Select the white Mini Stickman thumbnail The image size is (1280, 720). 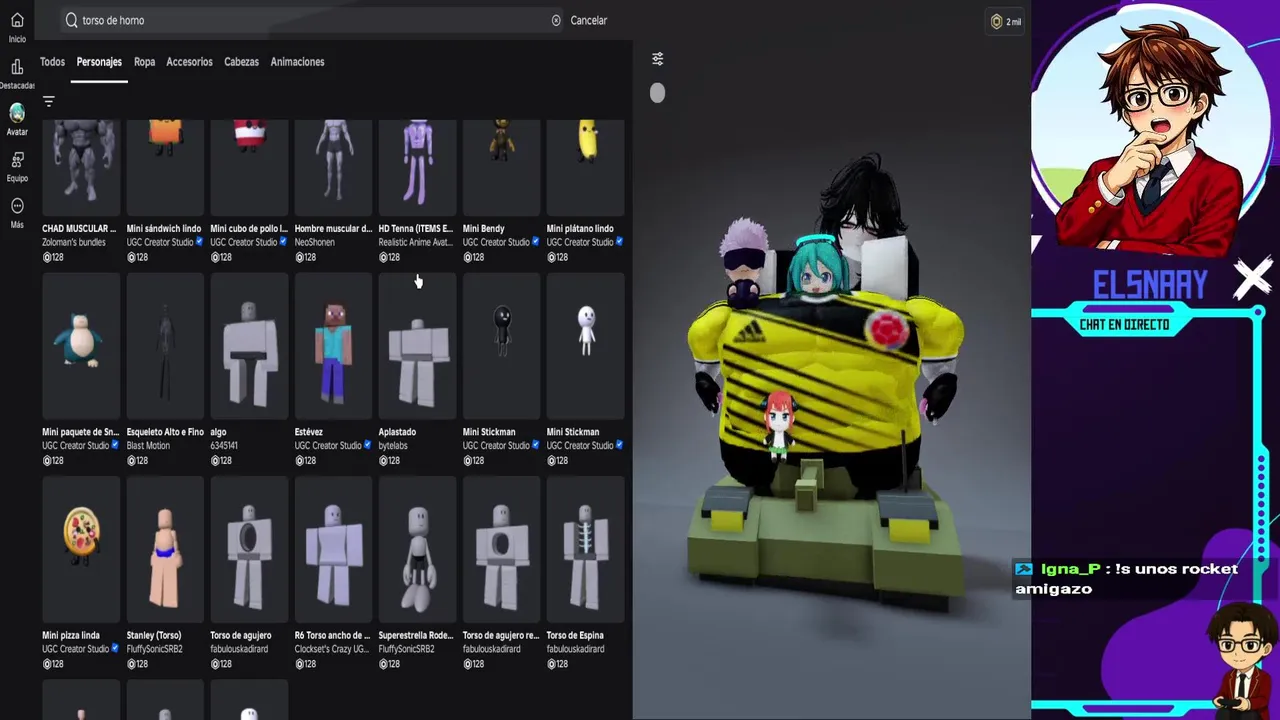585,346
